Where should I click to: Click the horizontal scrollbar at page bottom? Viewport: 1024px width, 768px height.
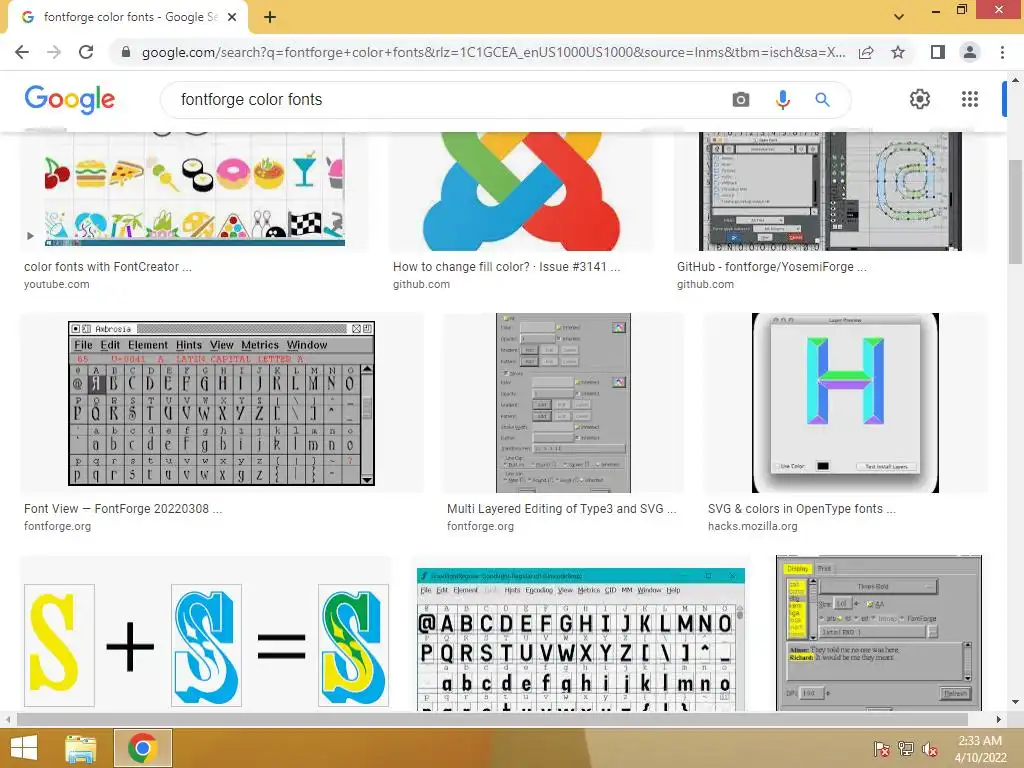point(492,719)
